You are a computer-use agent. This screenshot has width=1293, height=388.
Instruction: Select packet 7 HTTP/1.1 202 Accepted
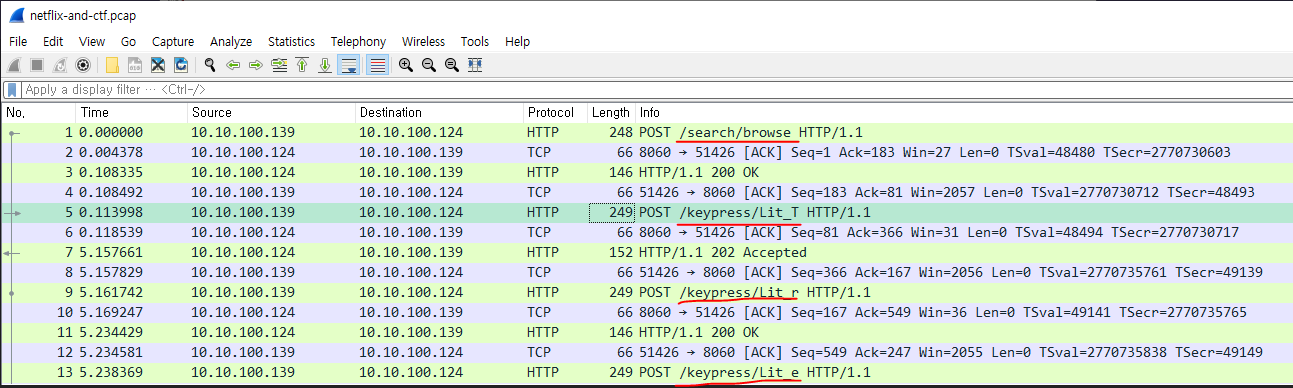point(646,252)
